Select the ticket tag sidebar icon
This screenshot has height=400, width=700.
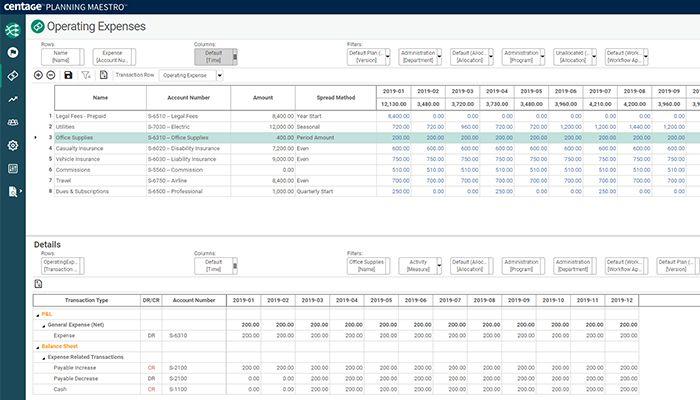tap(12, 76)
